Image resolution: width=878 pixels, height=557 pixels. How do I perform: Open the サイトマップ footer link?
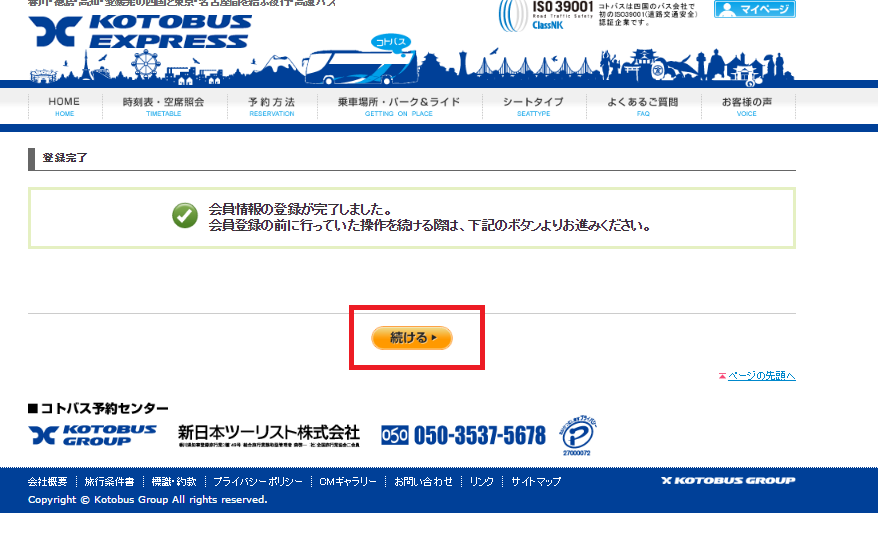(536, 481)
